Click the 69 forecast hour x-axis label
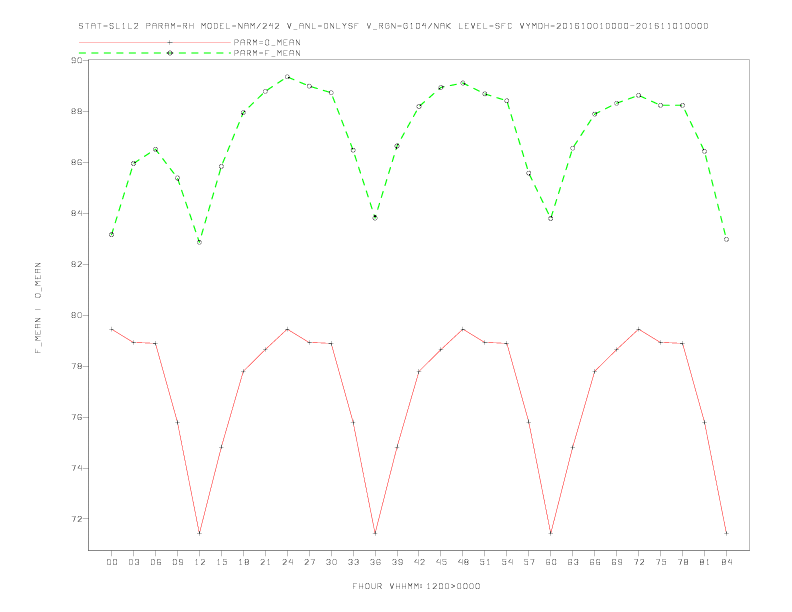Screen dimensions: 792x612 [617, 562]
